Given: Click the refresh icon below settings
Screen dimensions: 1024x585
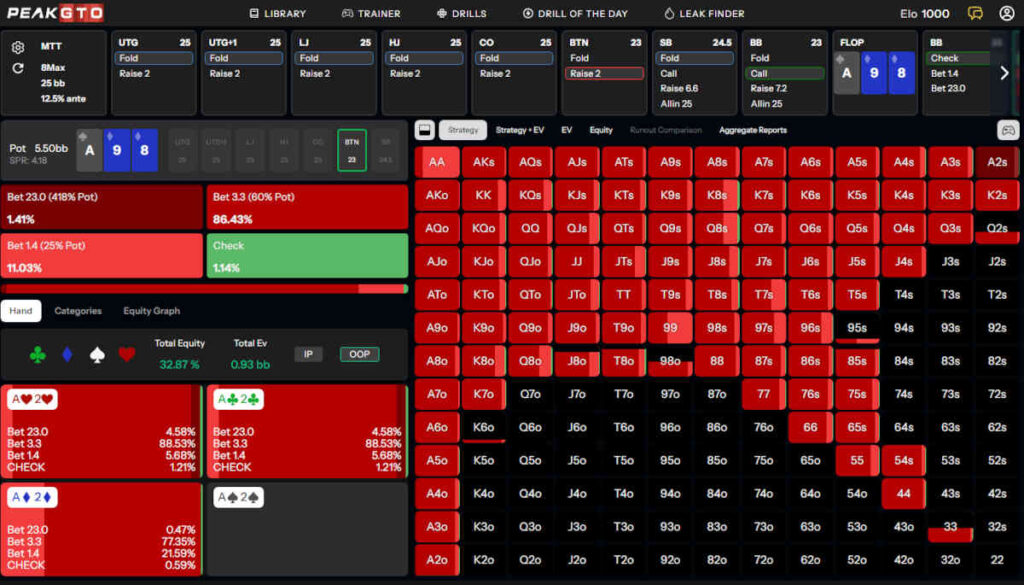Looking at the screenshot, I should point(18,68).
